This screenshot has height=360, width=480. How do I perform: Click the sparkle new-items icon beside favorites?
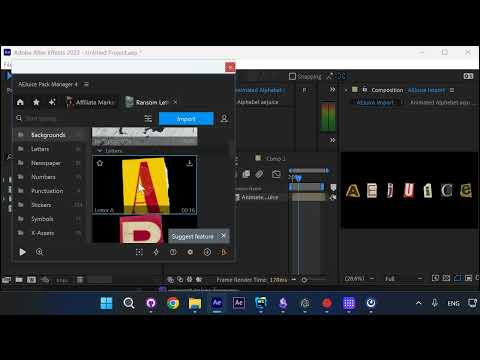click(52, 102)
